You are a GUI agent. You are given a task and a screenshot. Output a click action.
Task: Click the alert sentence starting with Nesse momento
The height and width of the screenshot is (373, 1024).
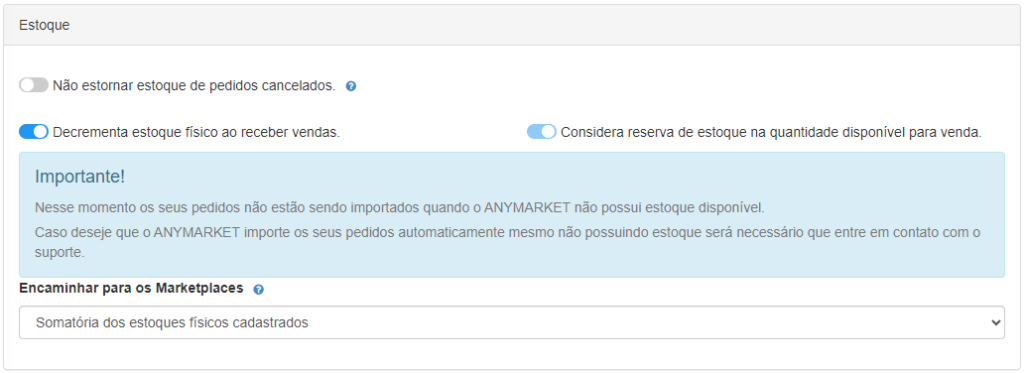pyautogui.click(x=399, y=208)
